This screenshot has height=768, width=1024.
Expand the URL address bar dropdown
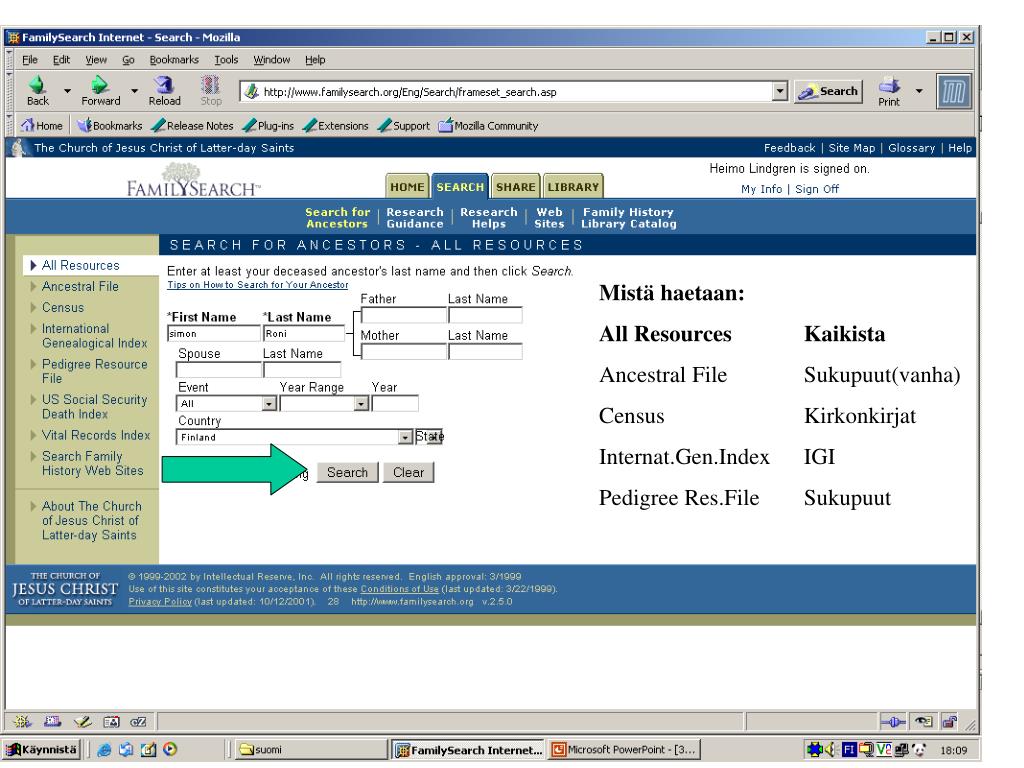780,91
